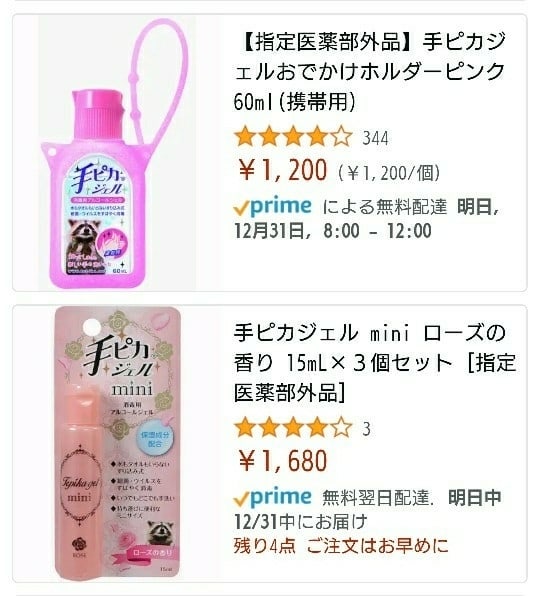Click the 12/31中にお届け delivery text
The height and width of the screenshot is (596, 540).
coord(300,522)
